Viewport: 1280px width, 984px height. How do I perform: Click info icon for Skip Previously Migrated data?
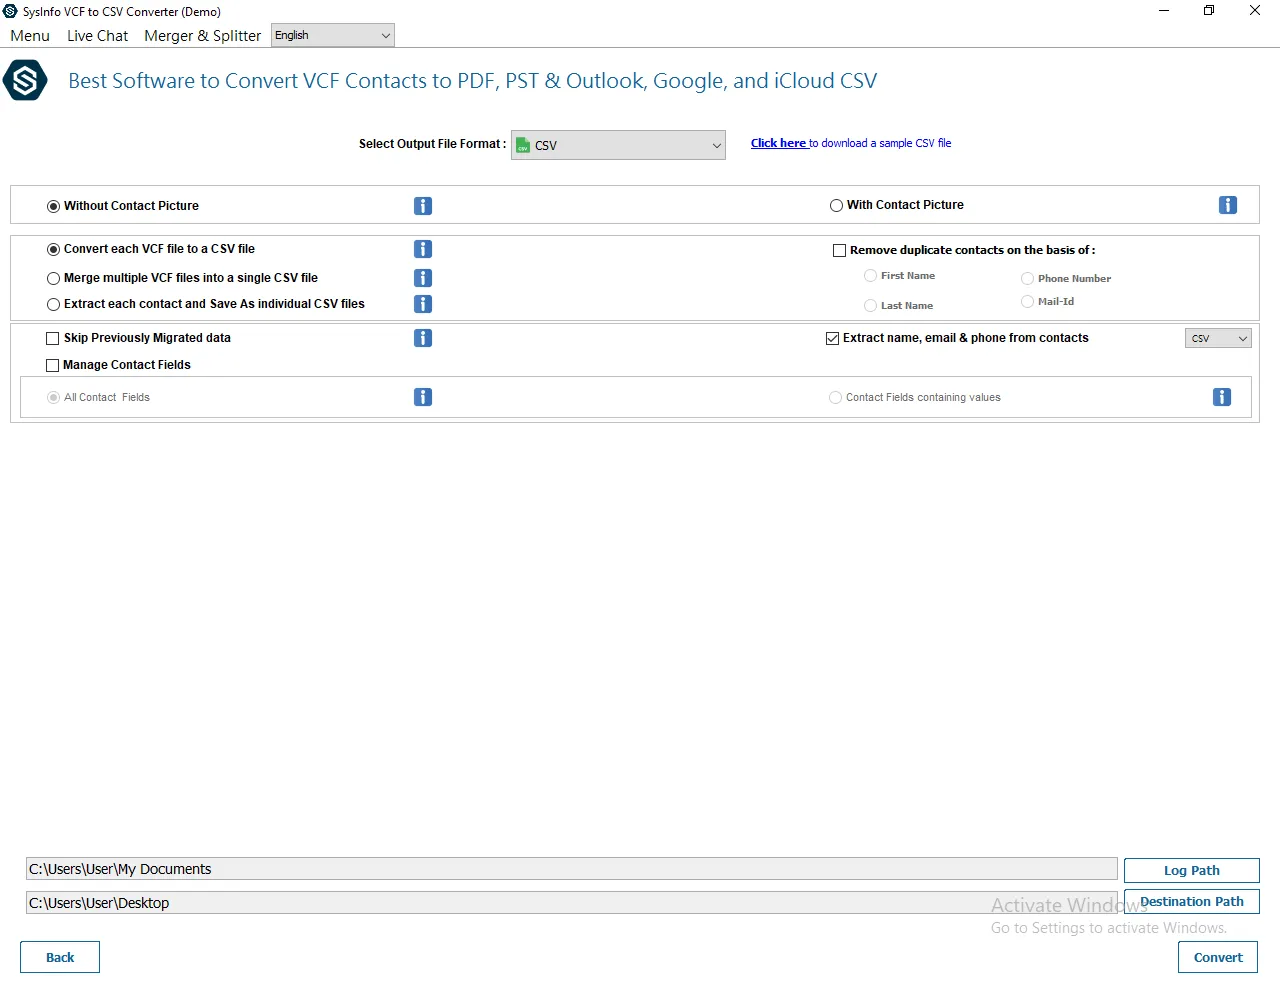(x=423, y=338)
